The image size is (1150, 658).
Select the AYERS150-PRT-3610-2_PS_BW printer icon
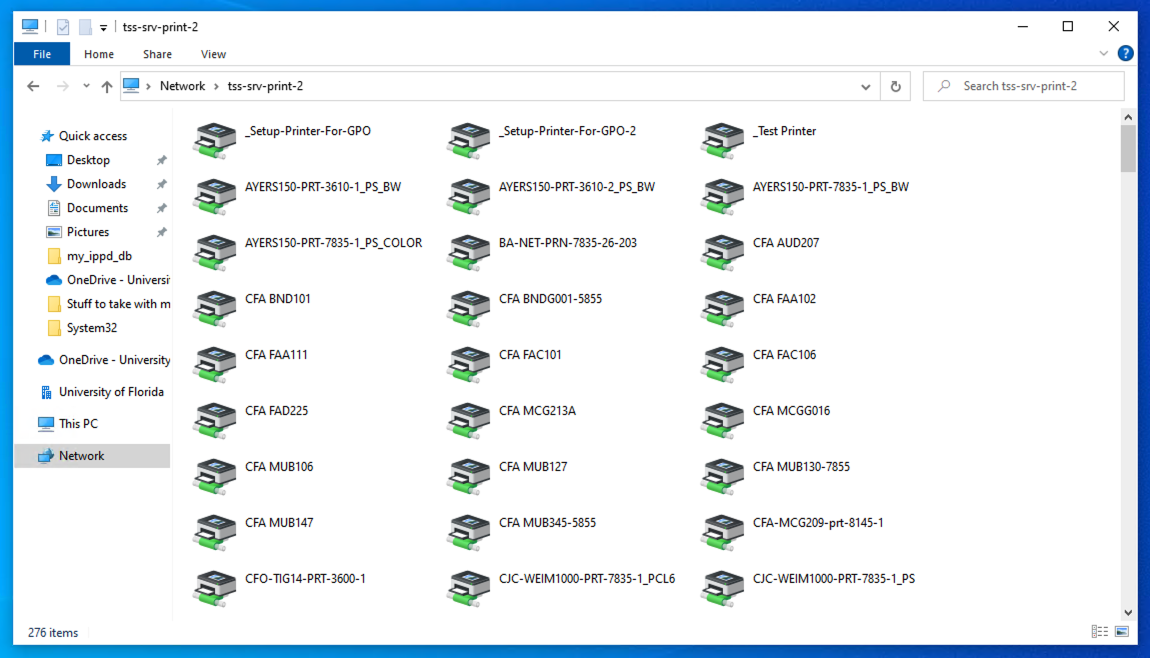click(x=468, y=196)
